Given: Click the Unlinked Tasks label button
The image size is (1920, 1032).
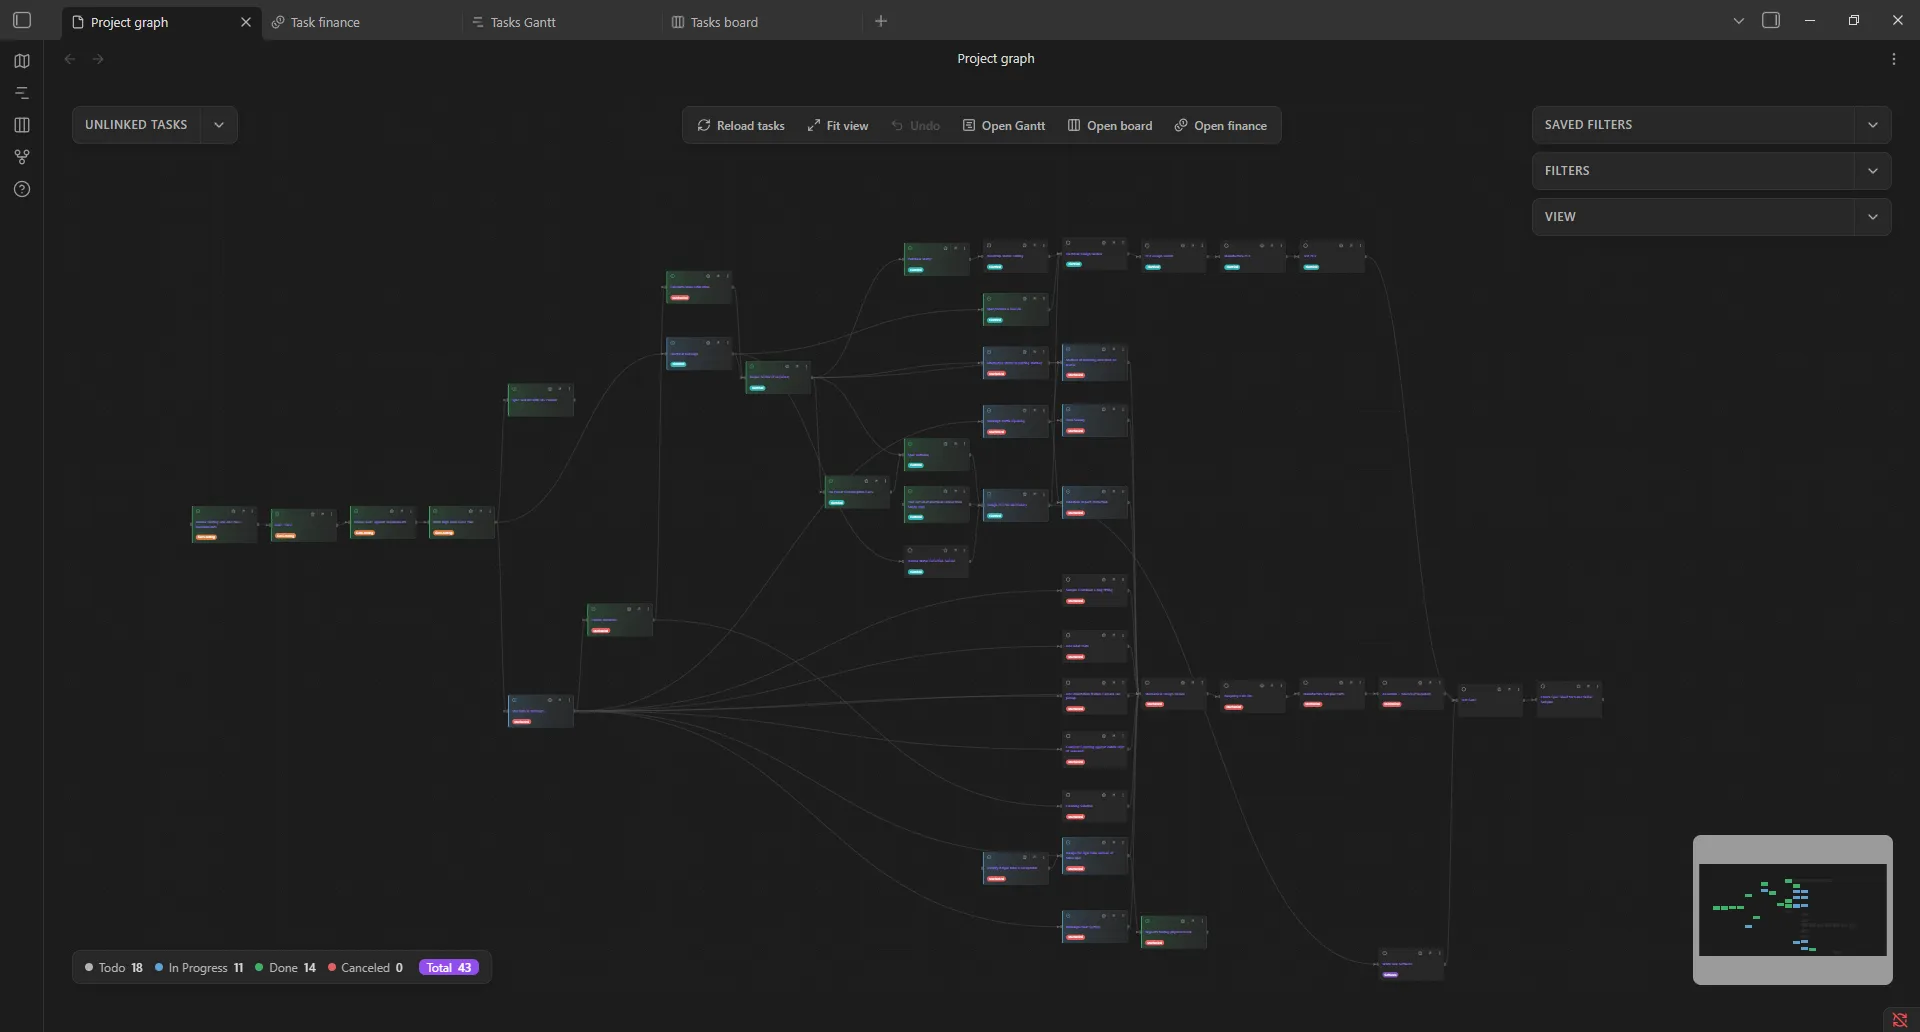Looking at the screenshot, I should (x=136, y=125).
